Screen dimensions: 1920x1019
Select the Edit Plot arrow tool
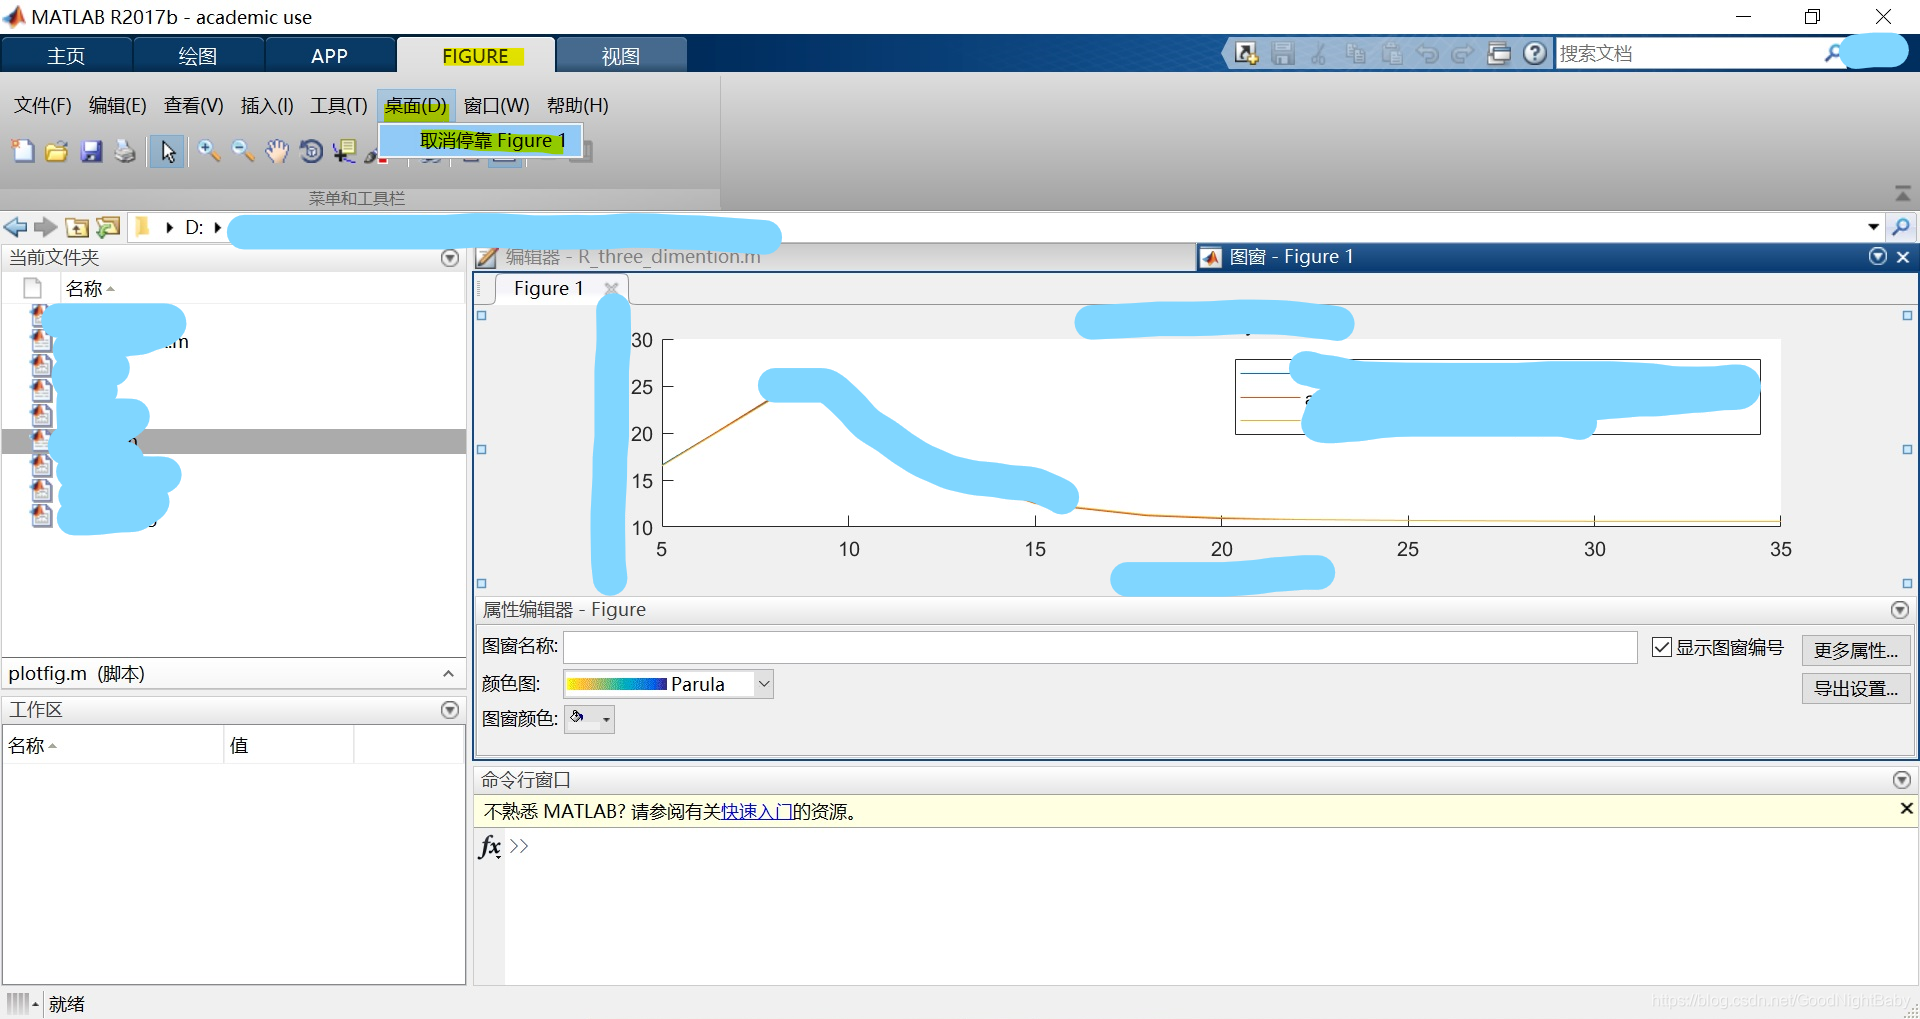tap(167, 151)
